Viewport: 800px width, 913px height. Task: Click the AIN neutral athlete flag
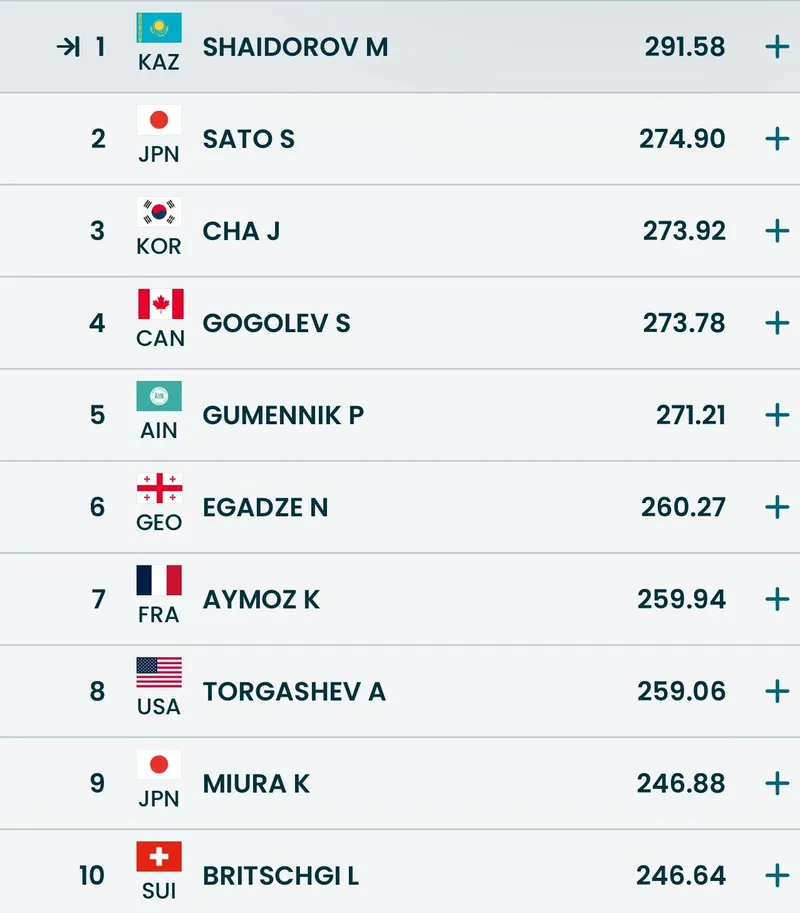tap(159, 396)
